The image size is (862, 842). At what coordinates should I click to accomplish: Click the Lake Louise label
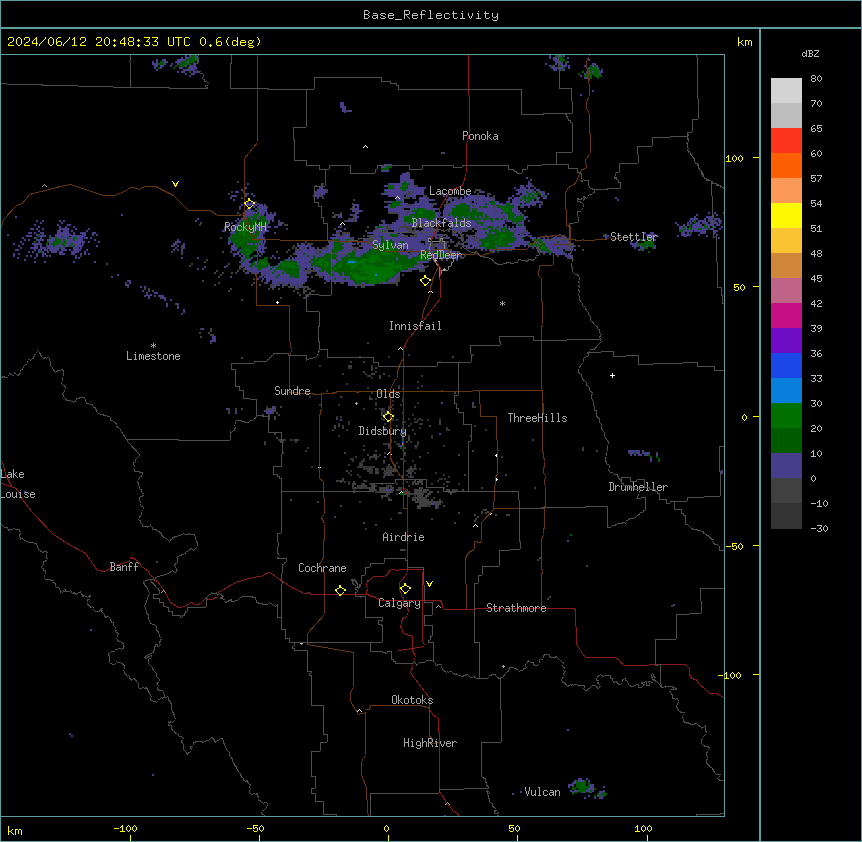tap(18, 484)
